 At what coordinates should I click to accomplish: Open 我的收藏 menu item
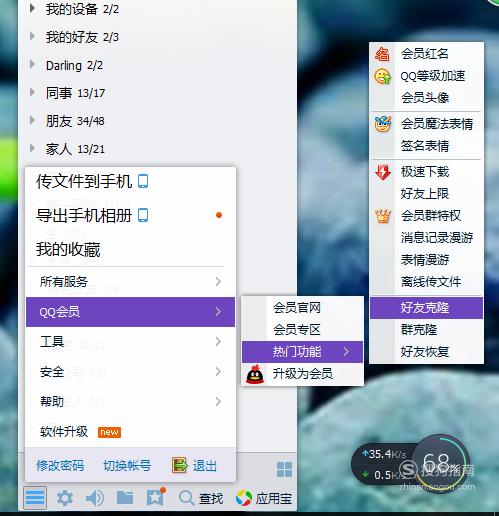(130, 249)
